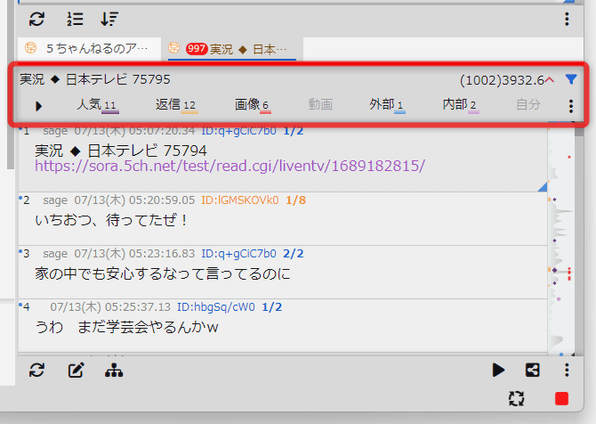Click the share icon at bottom
Viewport: 596px width, 424px height.
(532, 370)
